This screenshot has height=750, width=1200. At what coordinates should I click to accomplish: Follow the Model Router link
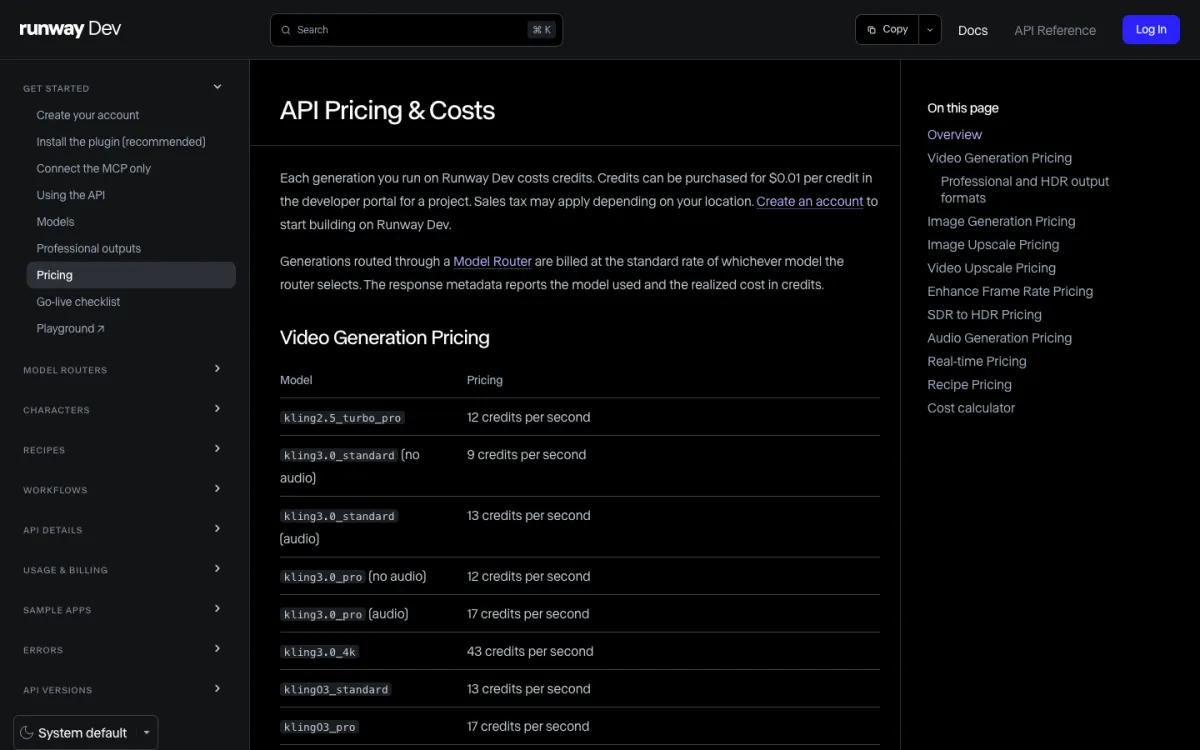point(492,261)
